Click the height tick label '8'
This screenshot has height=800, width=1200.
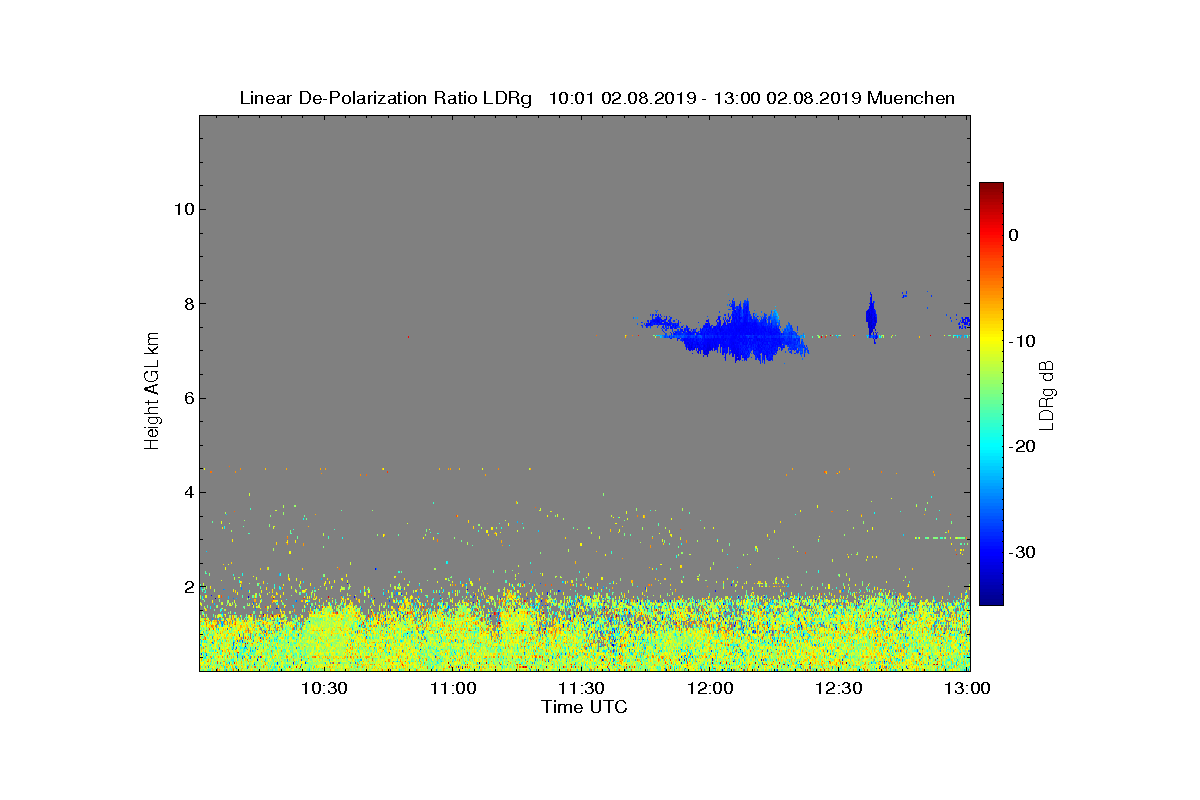pos(188,304)
